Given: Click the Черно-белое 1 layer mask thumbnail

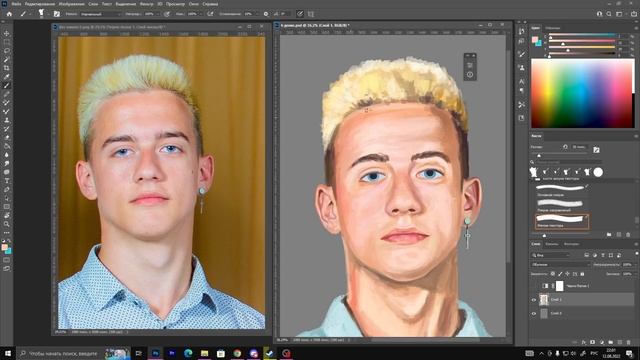Looking at the screenshot, I should tap(560, 286).
